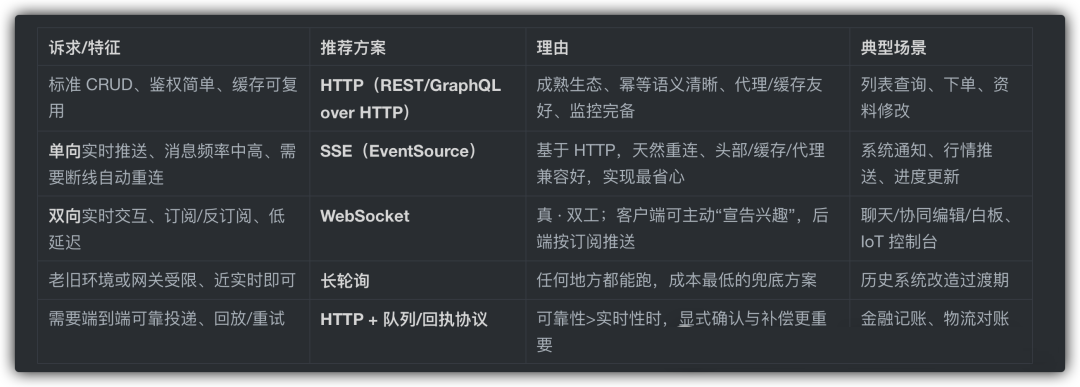This screenshot has width=1080, height=387.
Task: Select the WebSocket recommendation cell
Action: click(417, 228)
